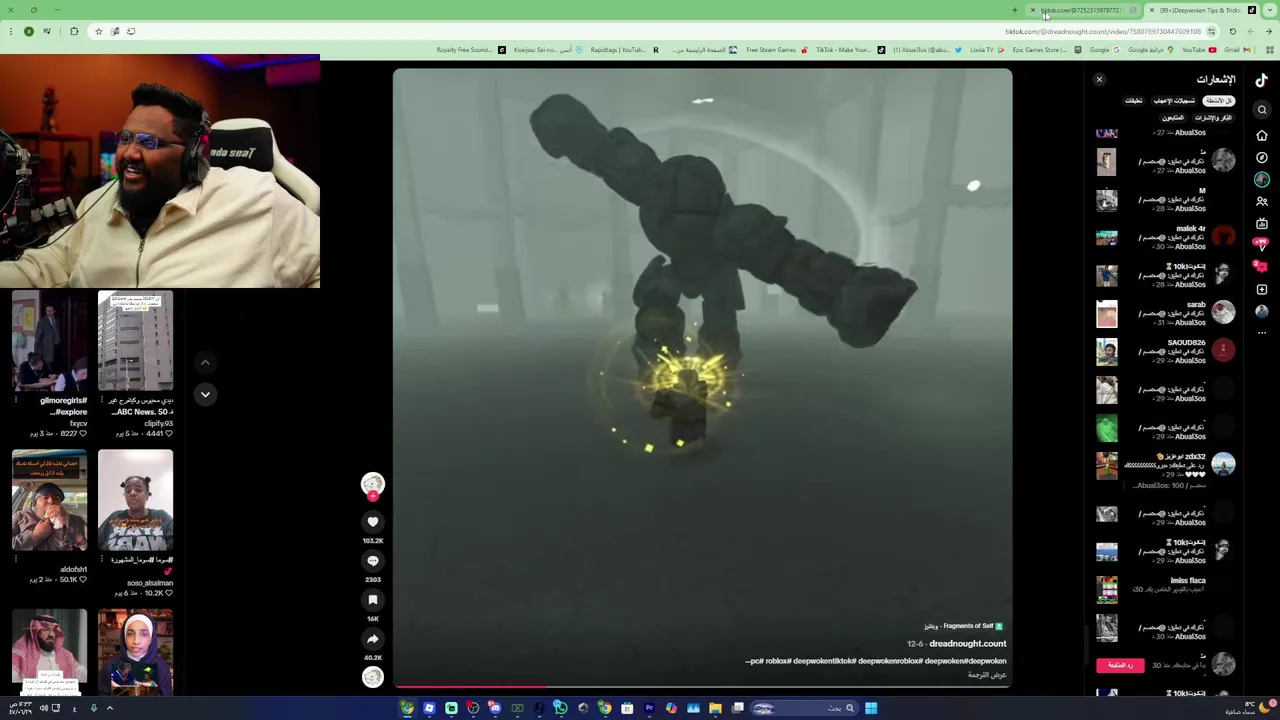Open the video comments bubble icon
Screen dimensions: 1280x720
[x=373, y=561]
